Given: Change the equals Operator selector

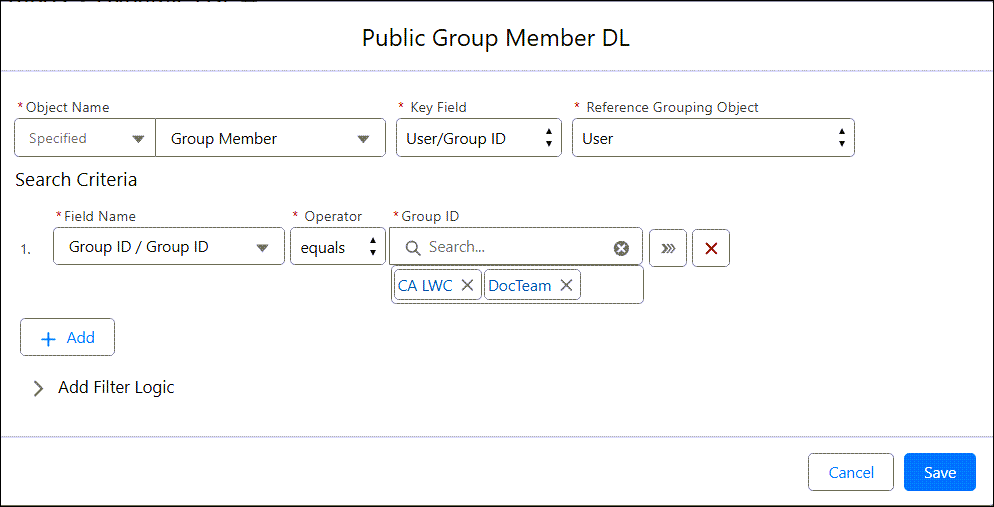Looking at the screenshot, I should click(x=337, y=247).
